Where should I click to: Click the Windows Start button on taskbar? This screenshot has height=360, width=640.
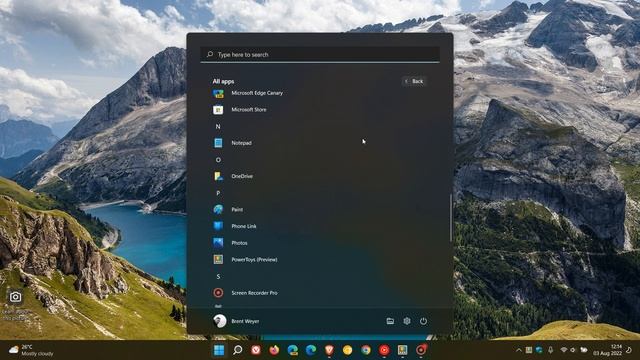point(219,350)
